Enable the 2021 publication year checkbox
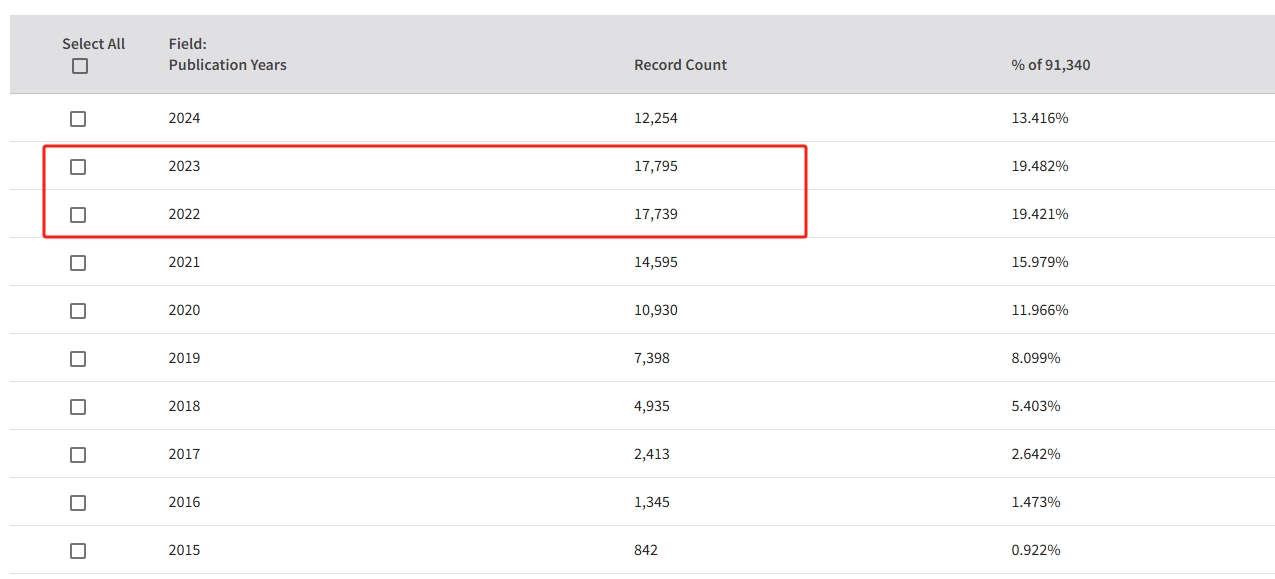This screenshot has width=1275, height=579. pos(78,263)
